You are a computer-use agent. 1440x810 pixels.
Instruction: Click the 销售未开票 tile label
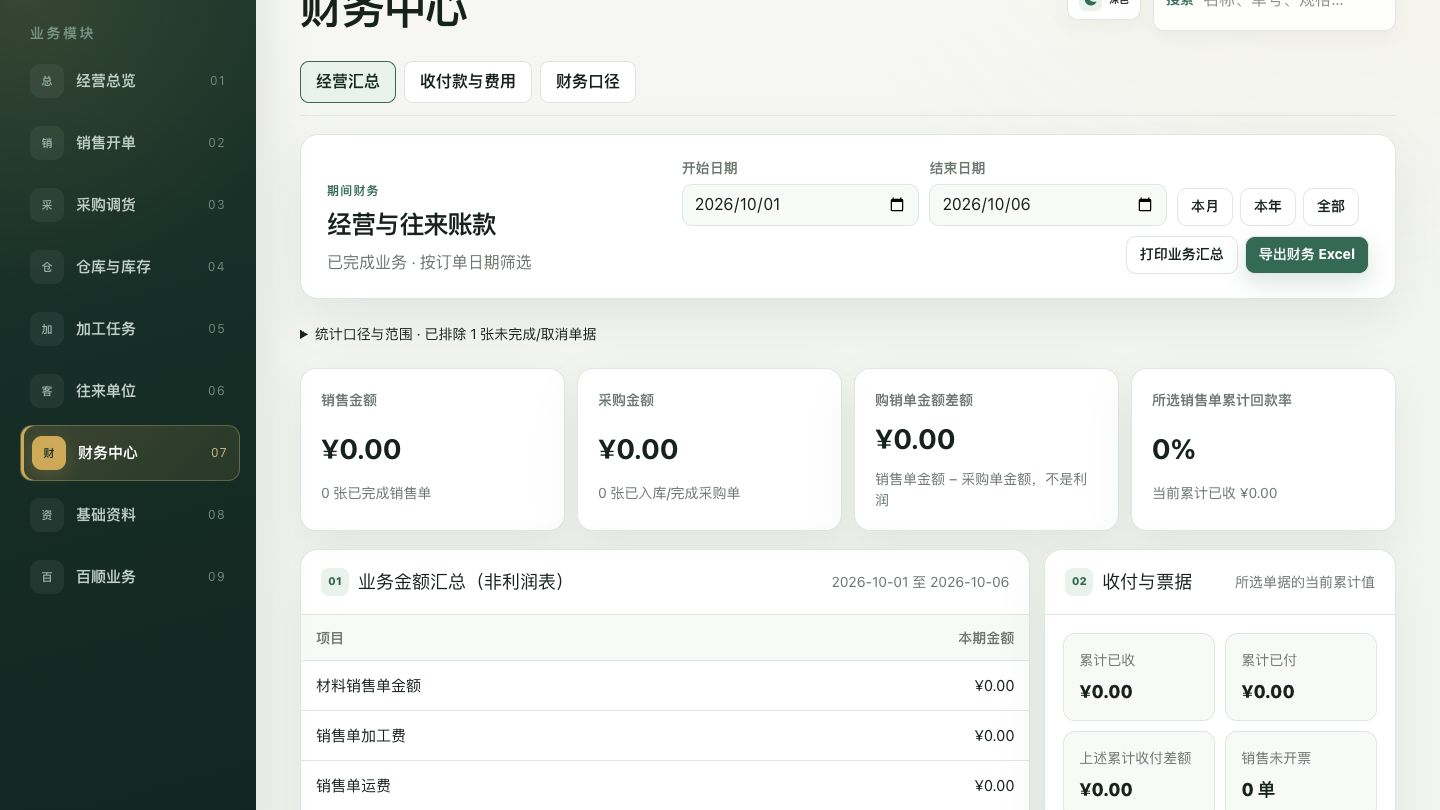1276,758
